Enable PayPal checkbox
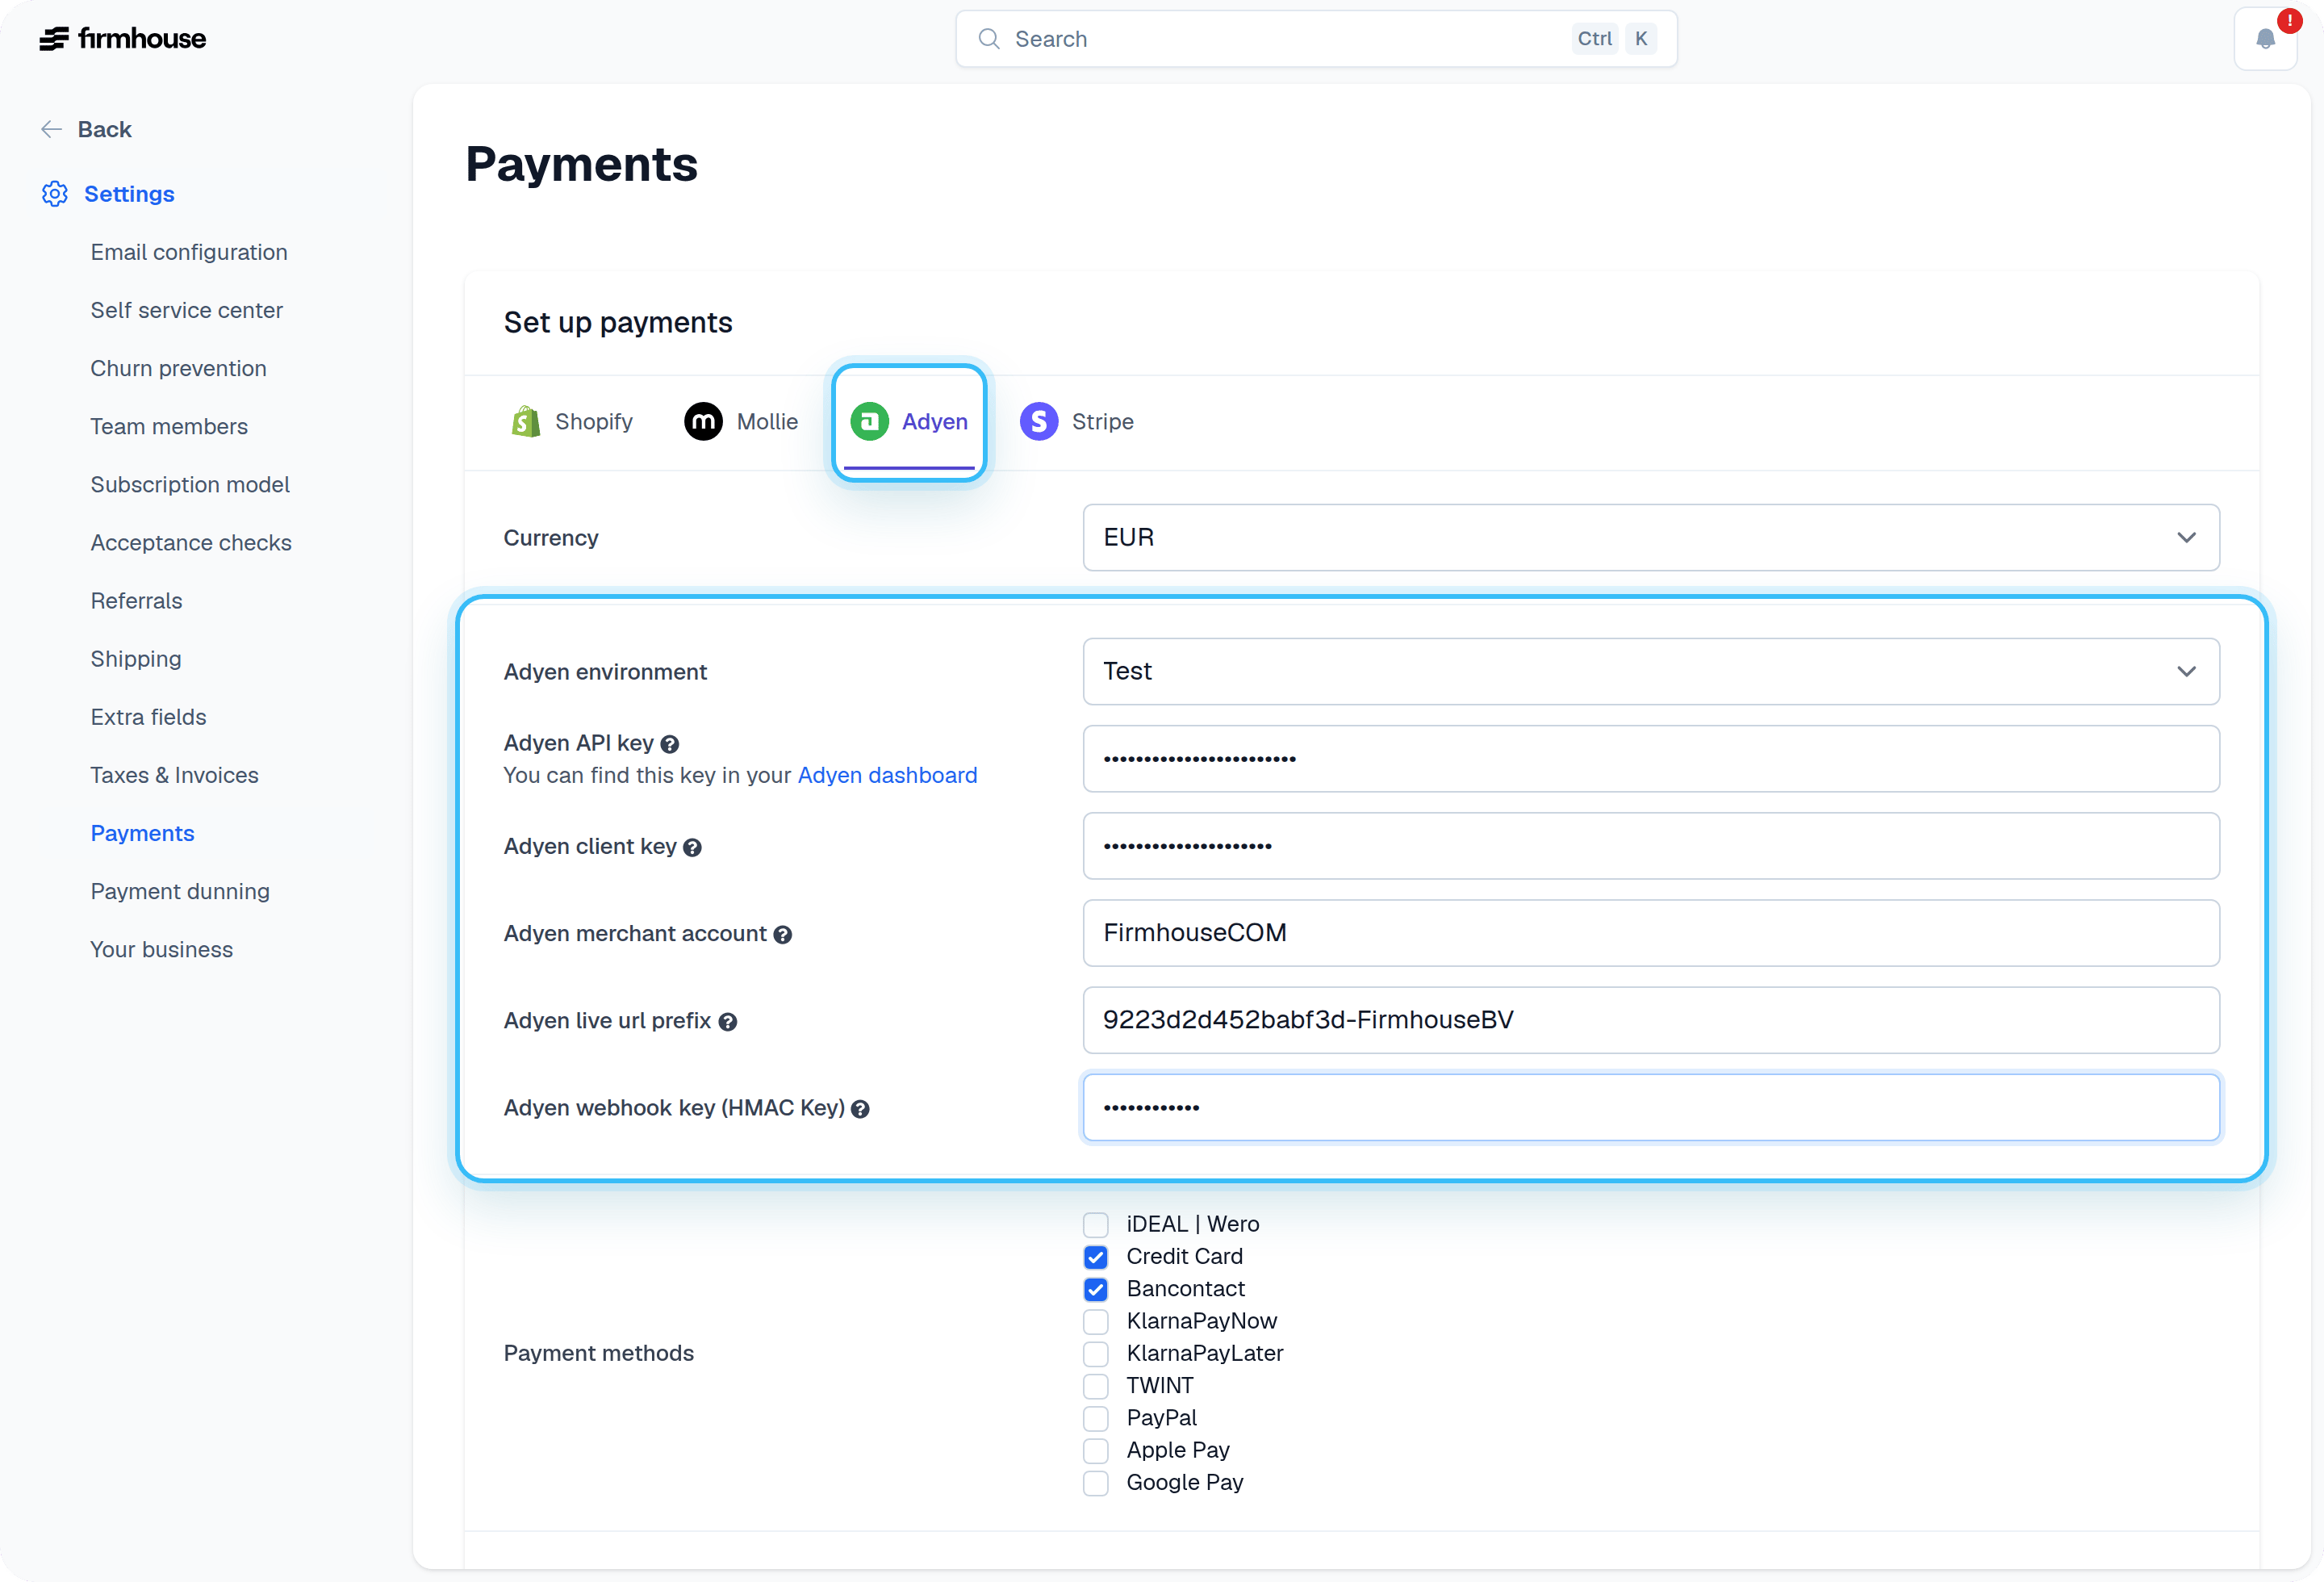The image size is (2324, 1582). coord(1096,1419)
